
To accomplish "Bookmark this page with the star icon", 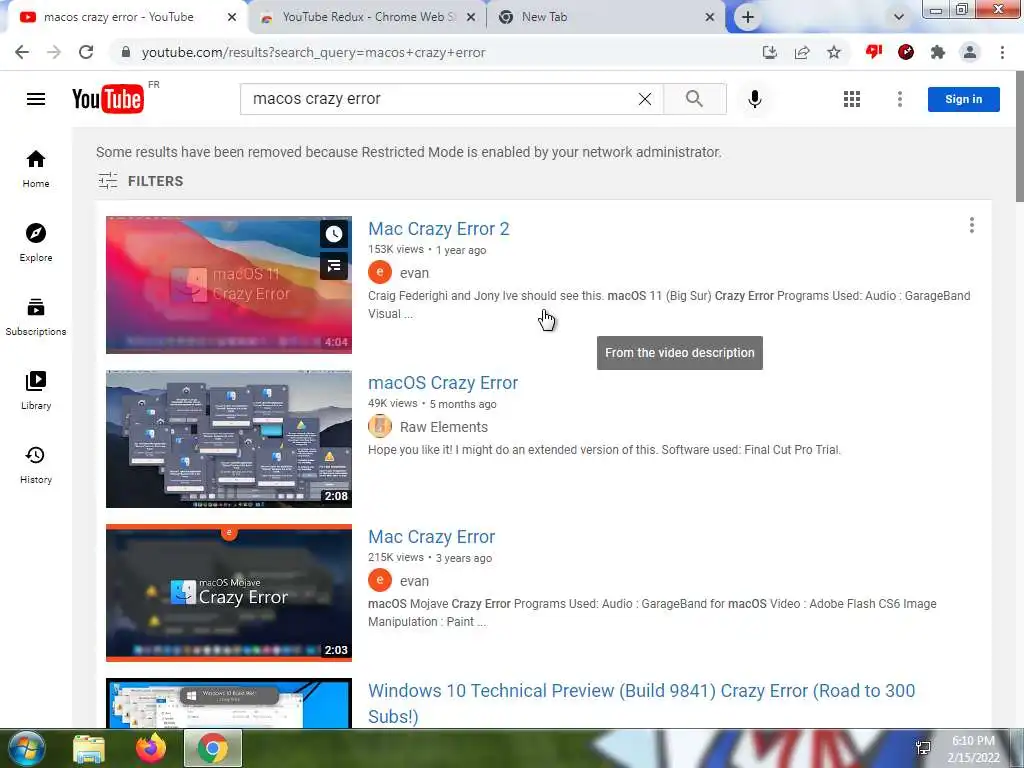I will tap(834, 52).
